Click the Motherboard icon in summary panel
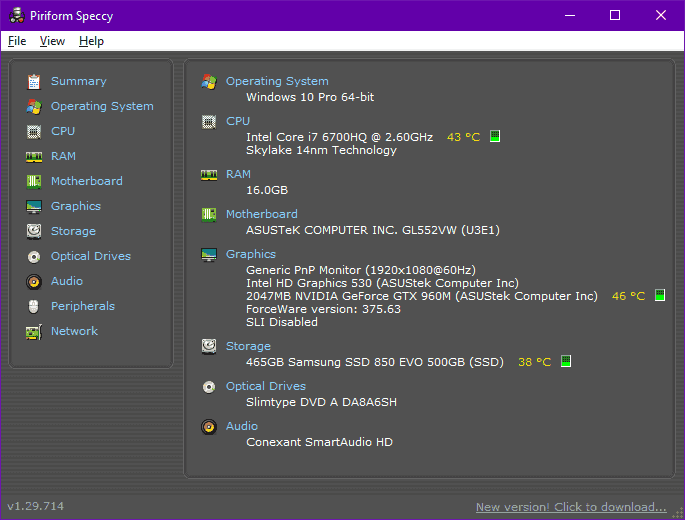This screenshot has height=520, width=685. tap(209, 215)
